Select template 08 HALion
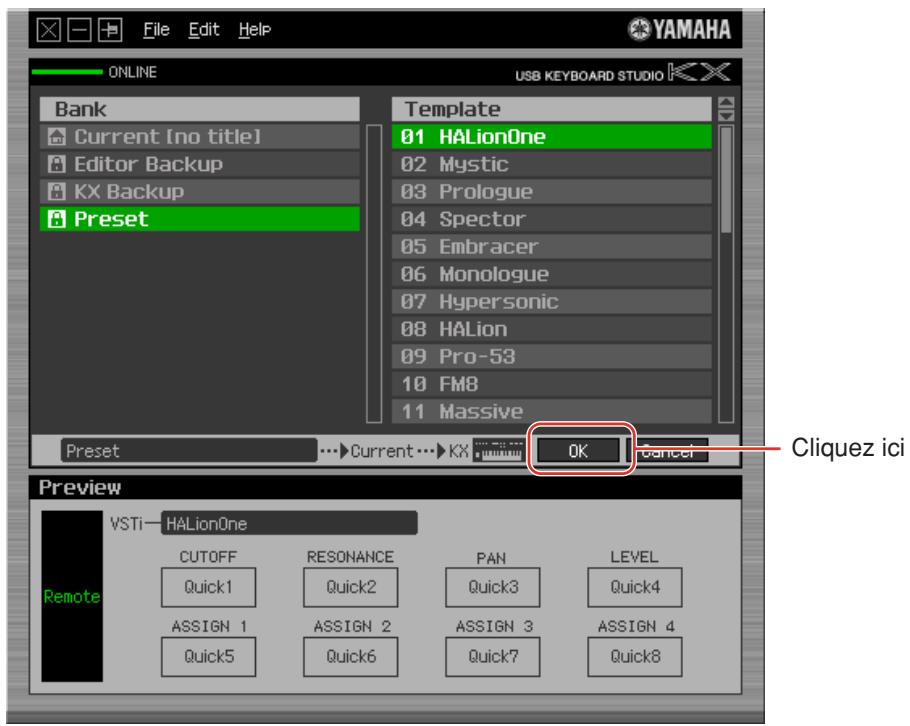The height and width of the screenshot is (726, 910). (552, 328)
